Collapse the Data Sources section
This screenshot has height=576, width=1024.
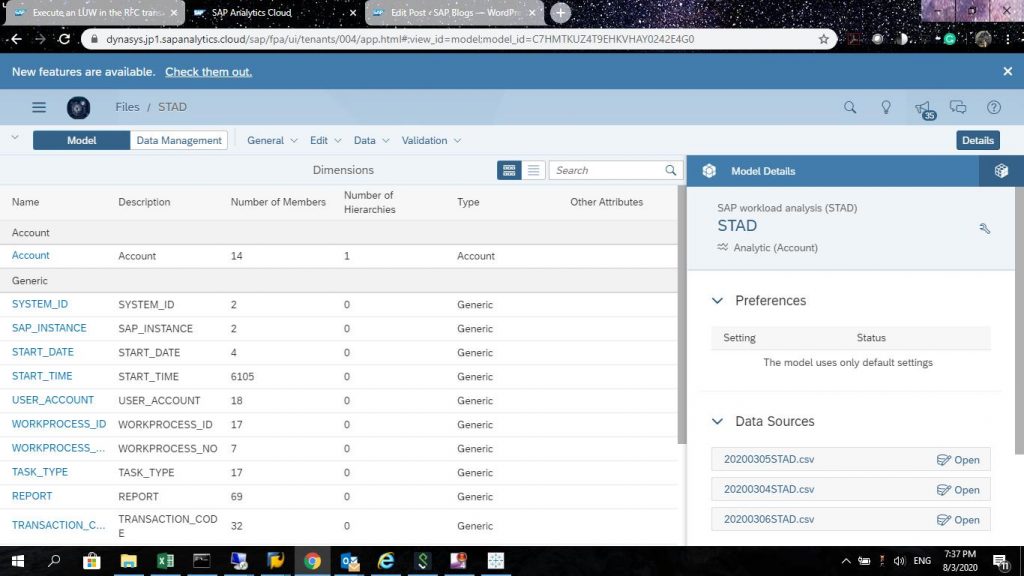tap(717, 422)
